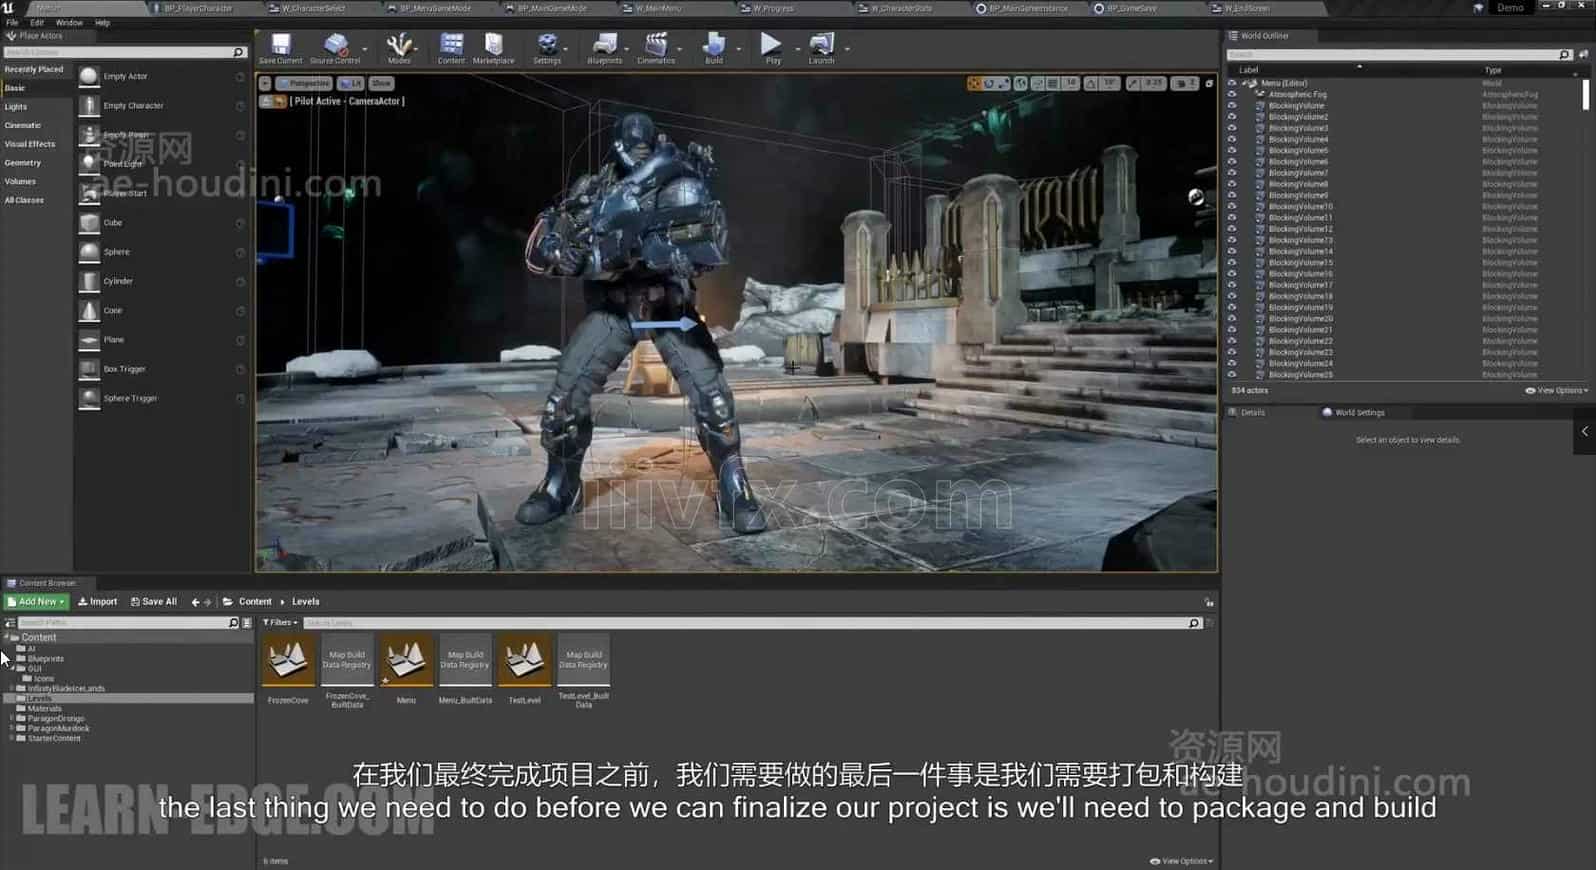Expand the ParagonDrongo folder in tree
This screenshot has width=1596, height=870.
pos(11,718)
